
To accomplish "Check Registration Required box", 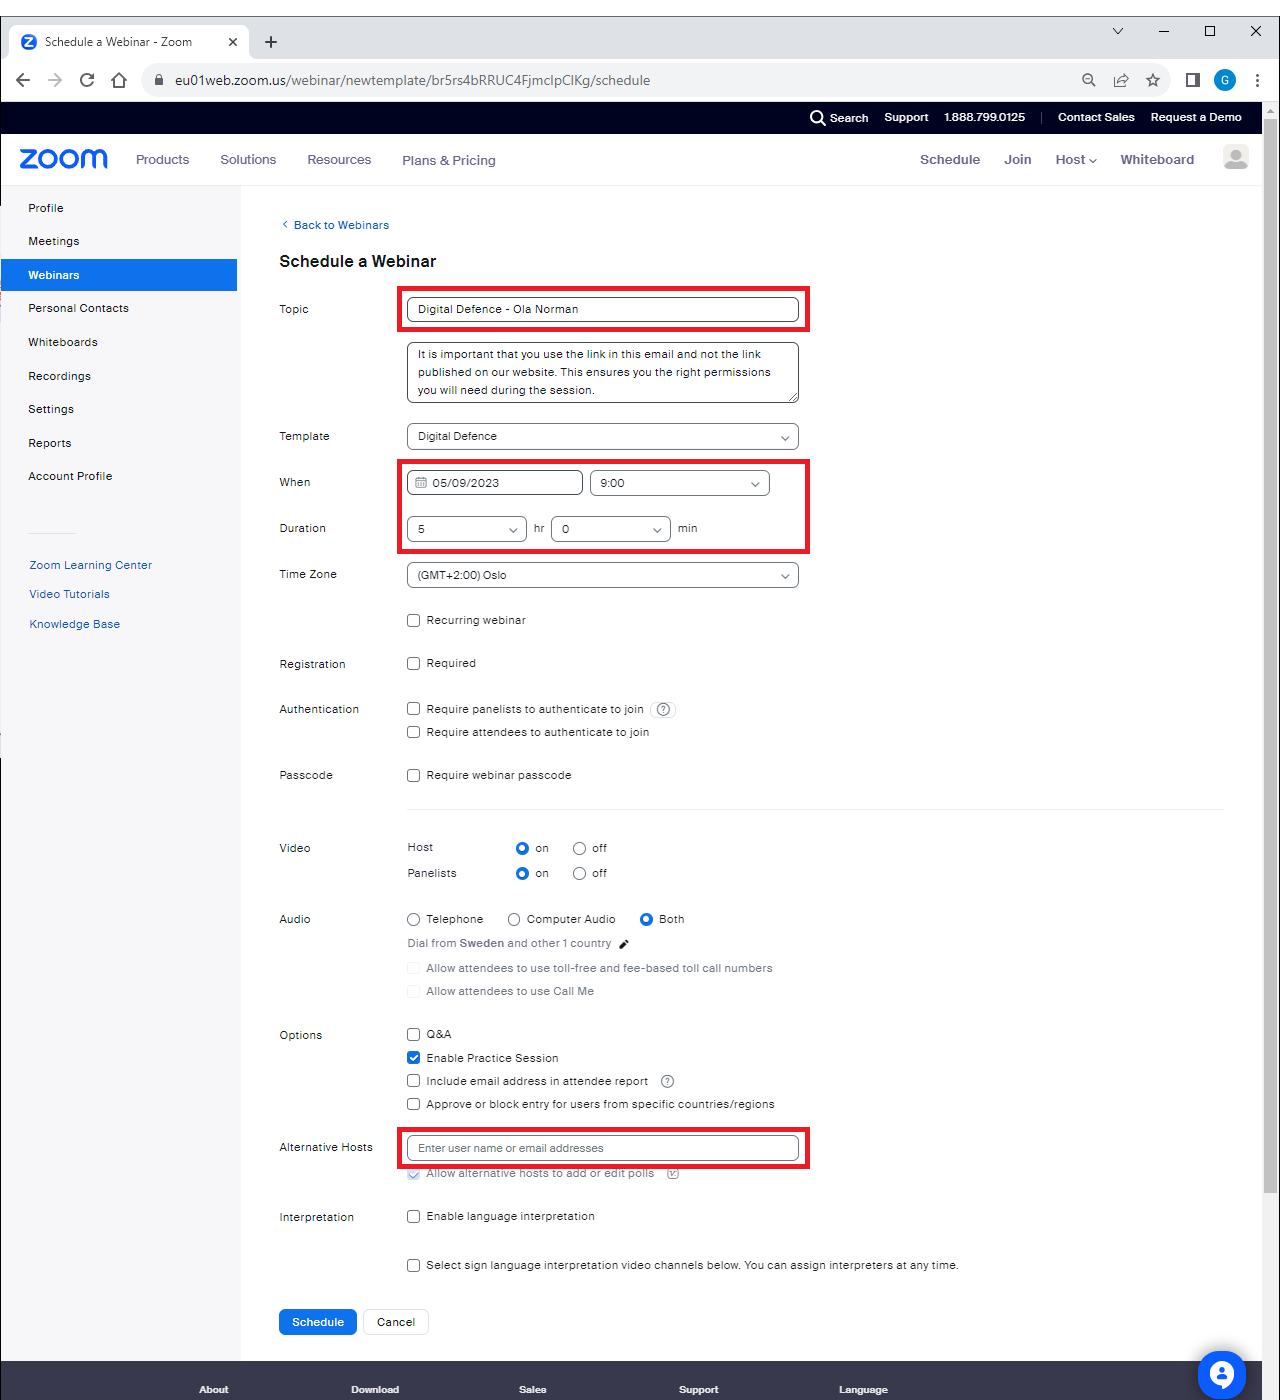I will [413, 664].
